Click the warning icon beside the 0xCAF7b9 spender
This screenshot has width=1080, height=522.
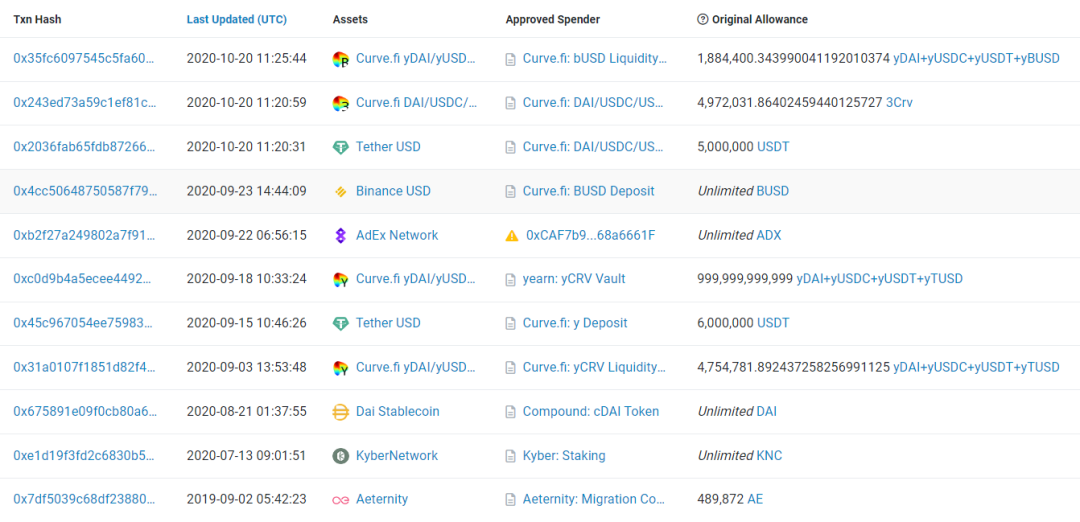tap(512, 236)
